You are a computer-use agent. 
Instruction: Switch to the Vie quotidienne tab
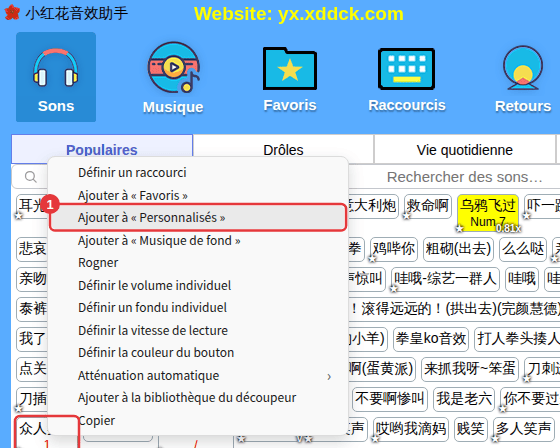(465, 150)
